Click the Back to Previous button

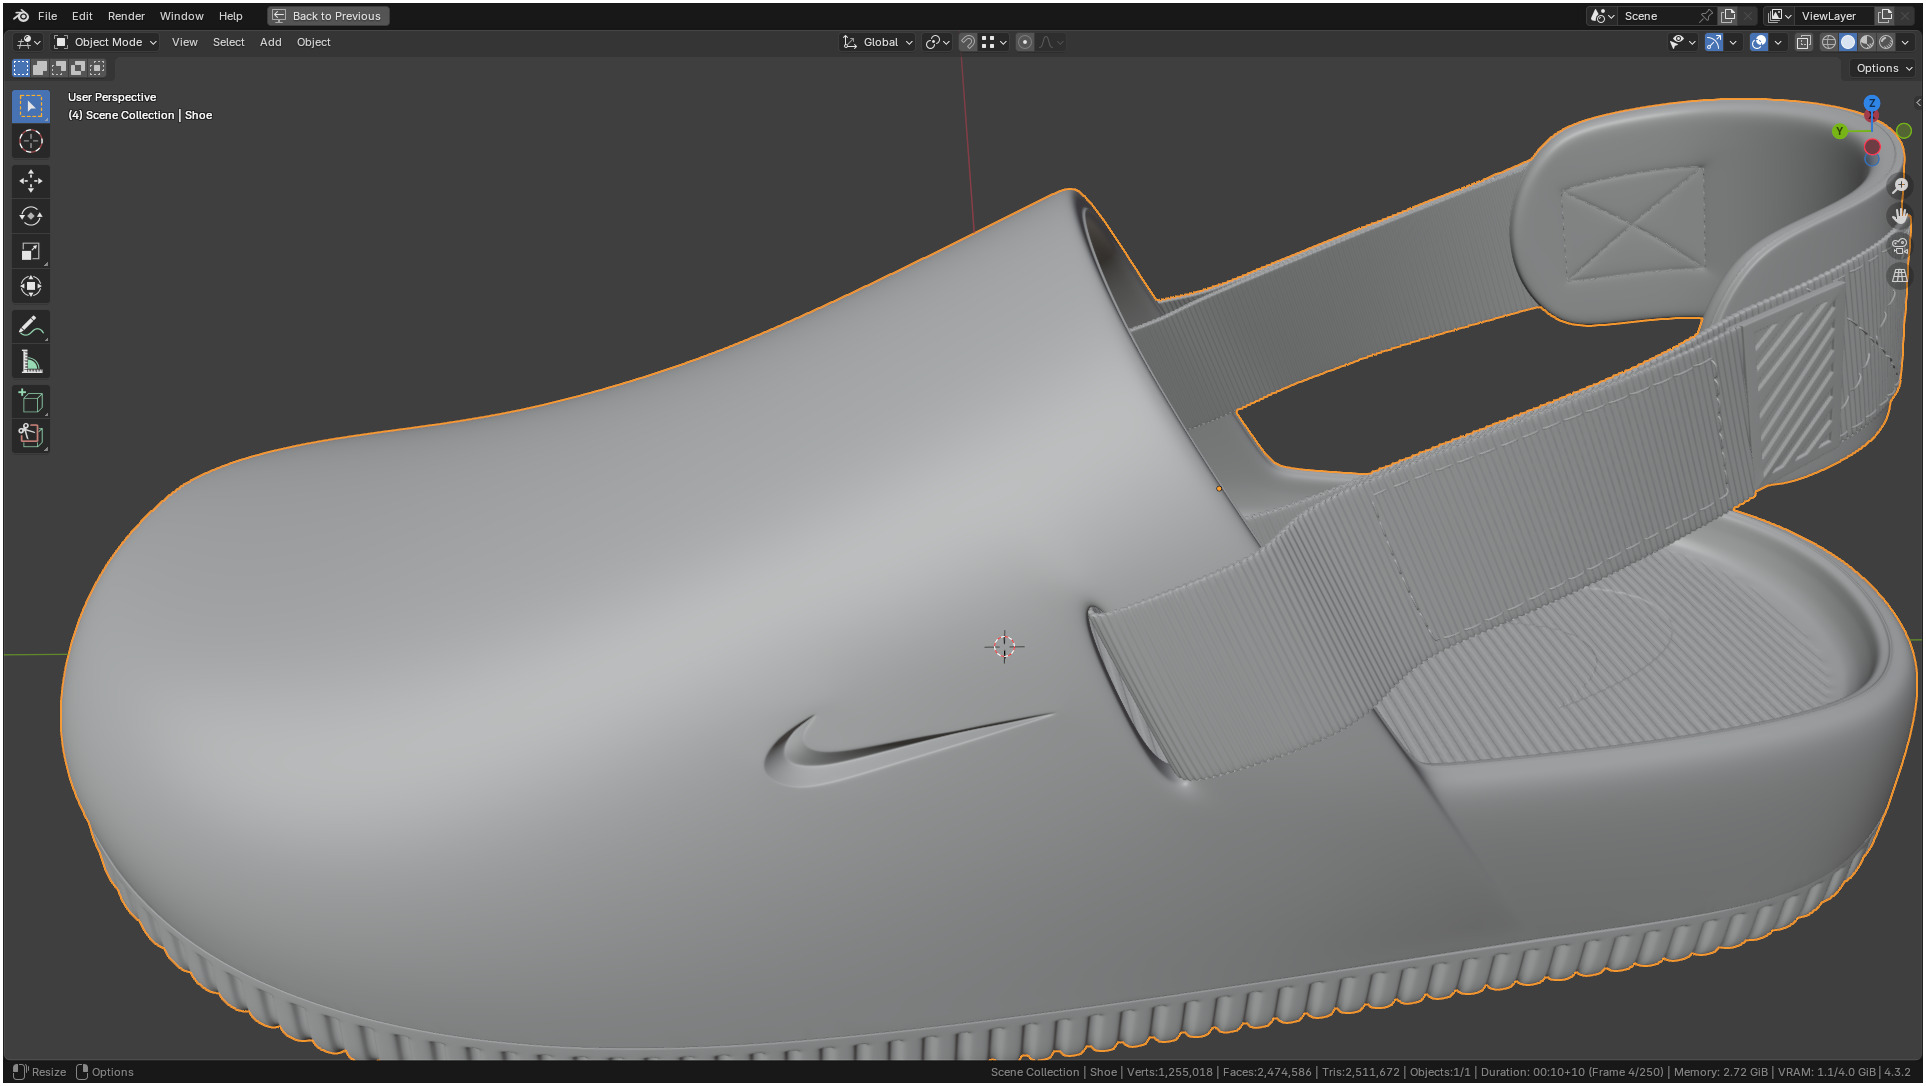(328, 16)
